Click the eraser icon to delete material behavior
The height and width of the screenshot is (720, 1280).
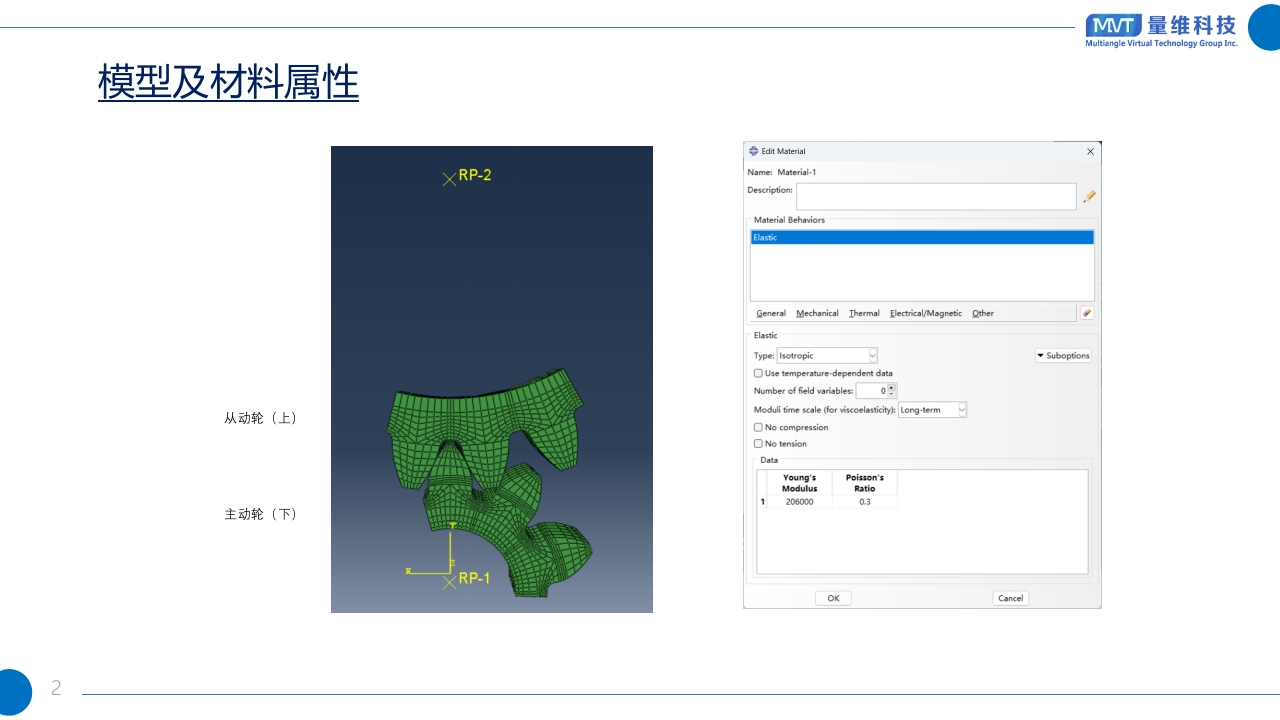(x=1086, y=313)
